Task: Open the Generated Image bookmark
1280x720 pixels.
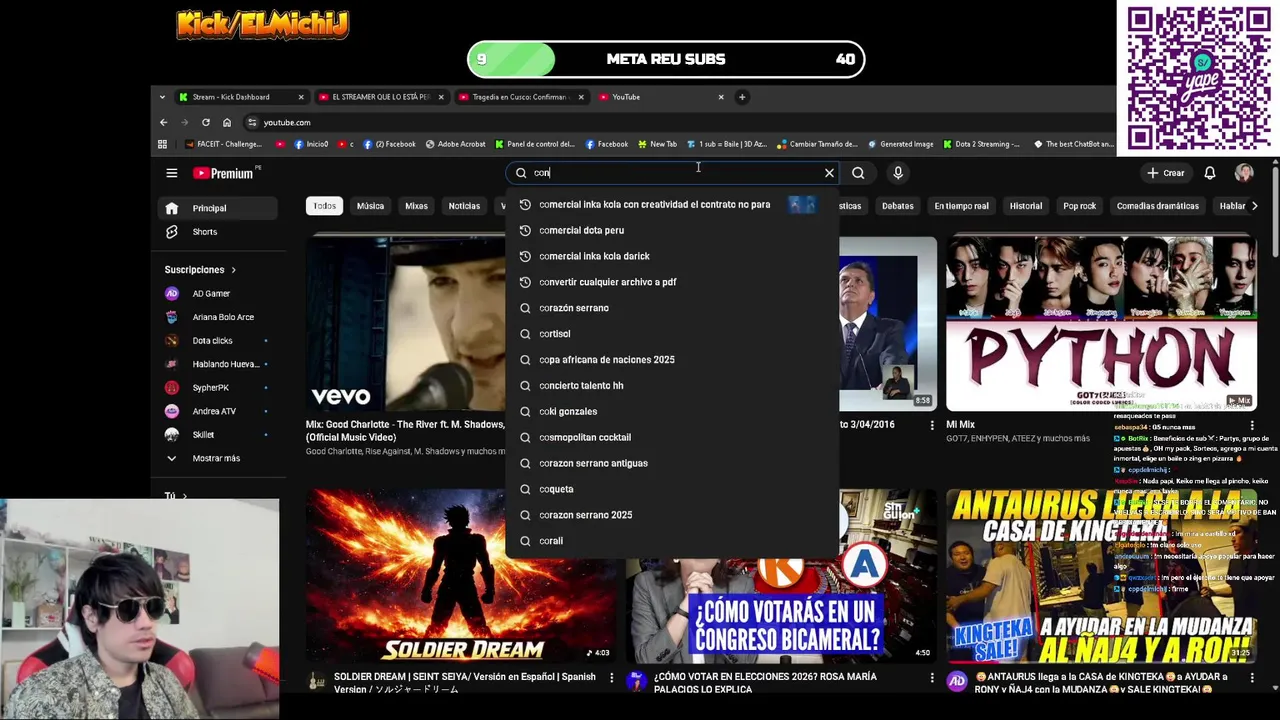Action: click(900, 144)
